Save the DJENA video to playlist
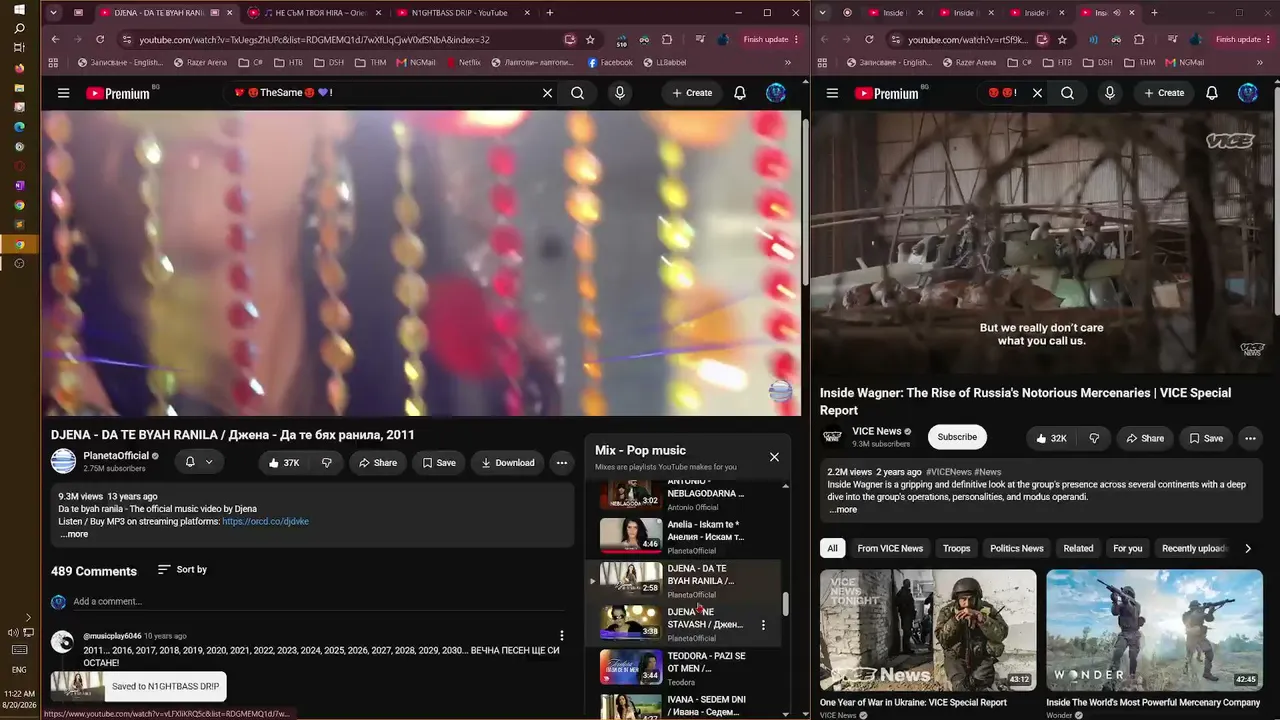Viewport: 1280px width, 720px height. click(x=439, y=463)
